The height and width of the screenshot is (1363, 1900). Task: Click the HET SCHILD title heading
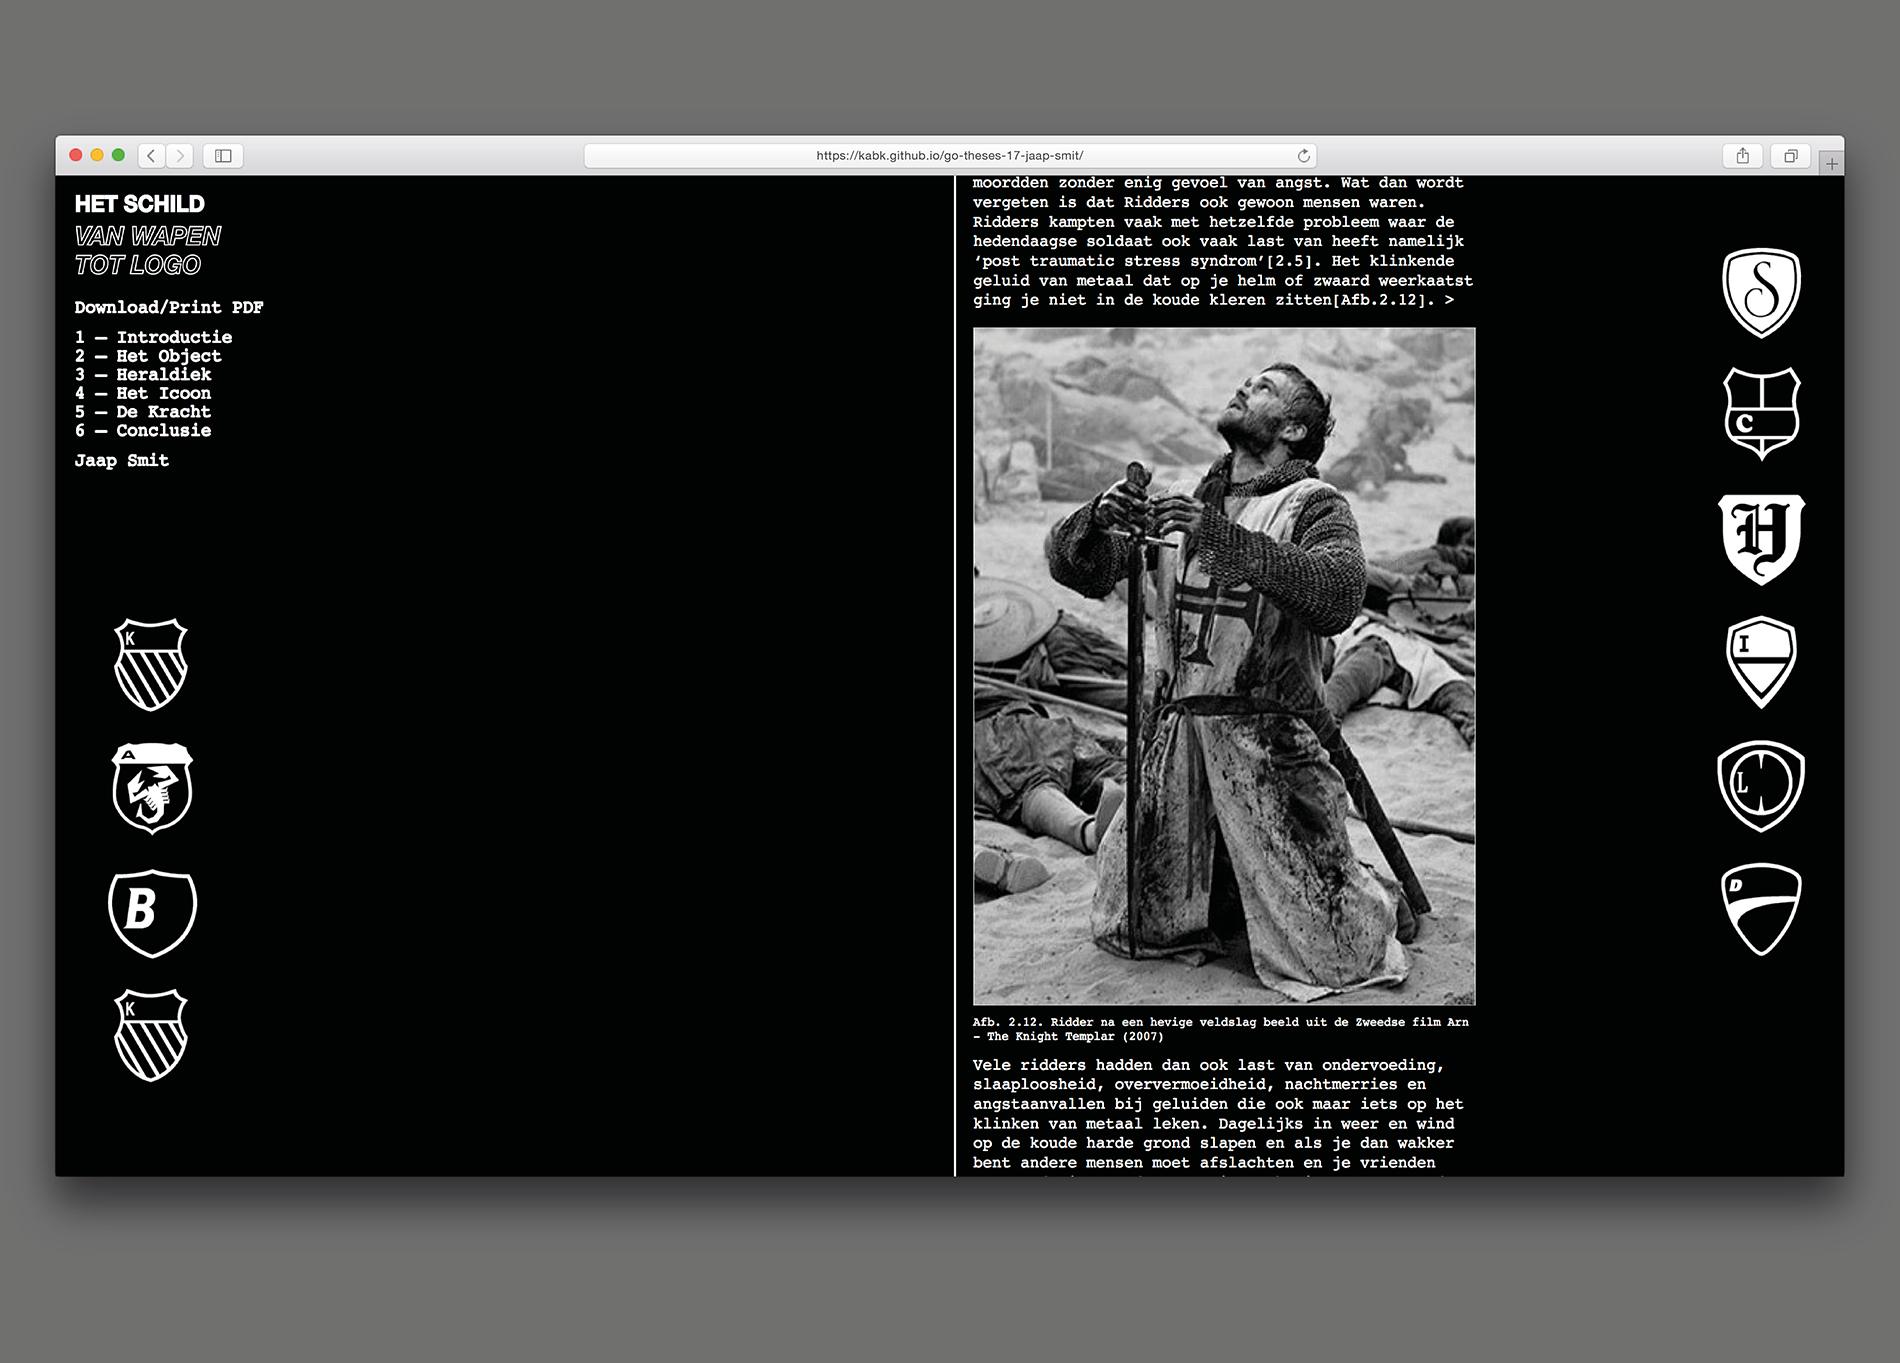point(139,204)
